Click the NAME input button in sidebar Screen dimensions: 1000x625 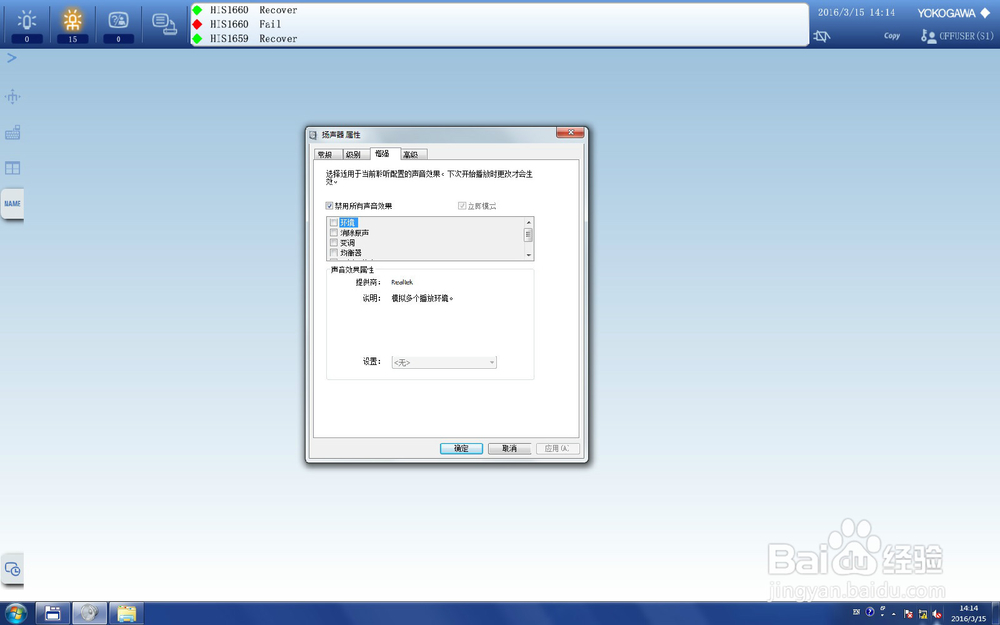[x=12, y=203]
